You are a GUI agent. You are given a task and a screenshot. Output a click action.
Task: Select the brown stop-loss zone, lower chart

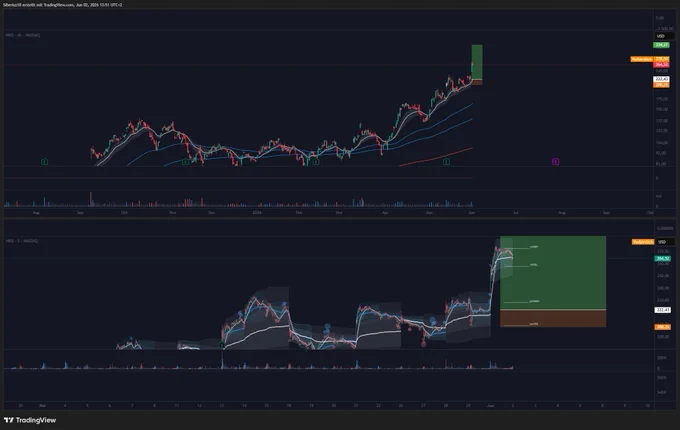[x=553, y=319]
